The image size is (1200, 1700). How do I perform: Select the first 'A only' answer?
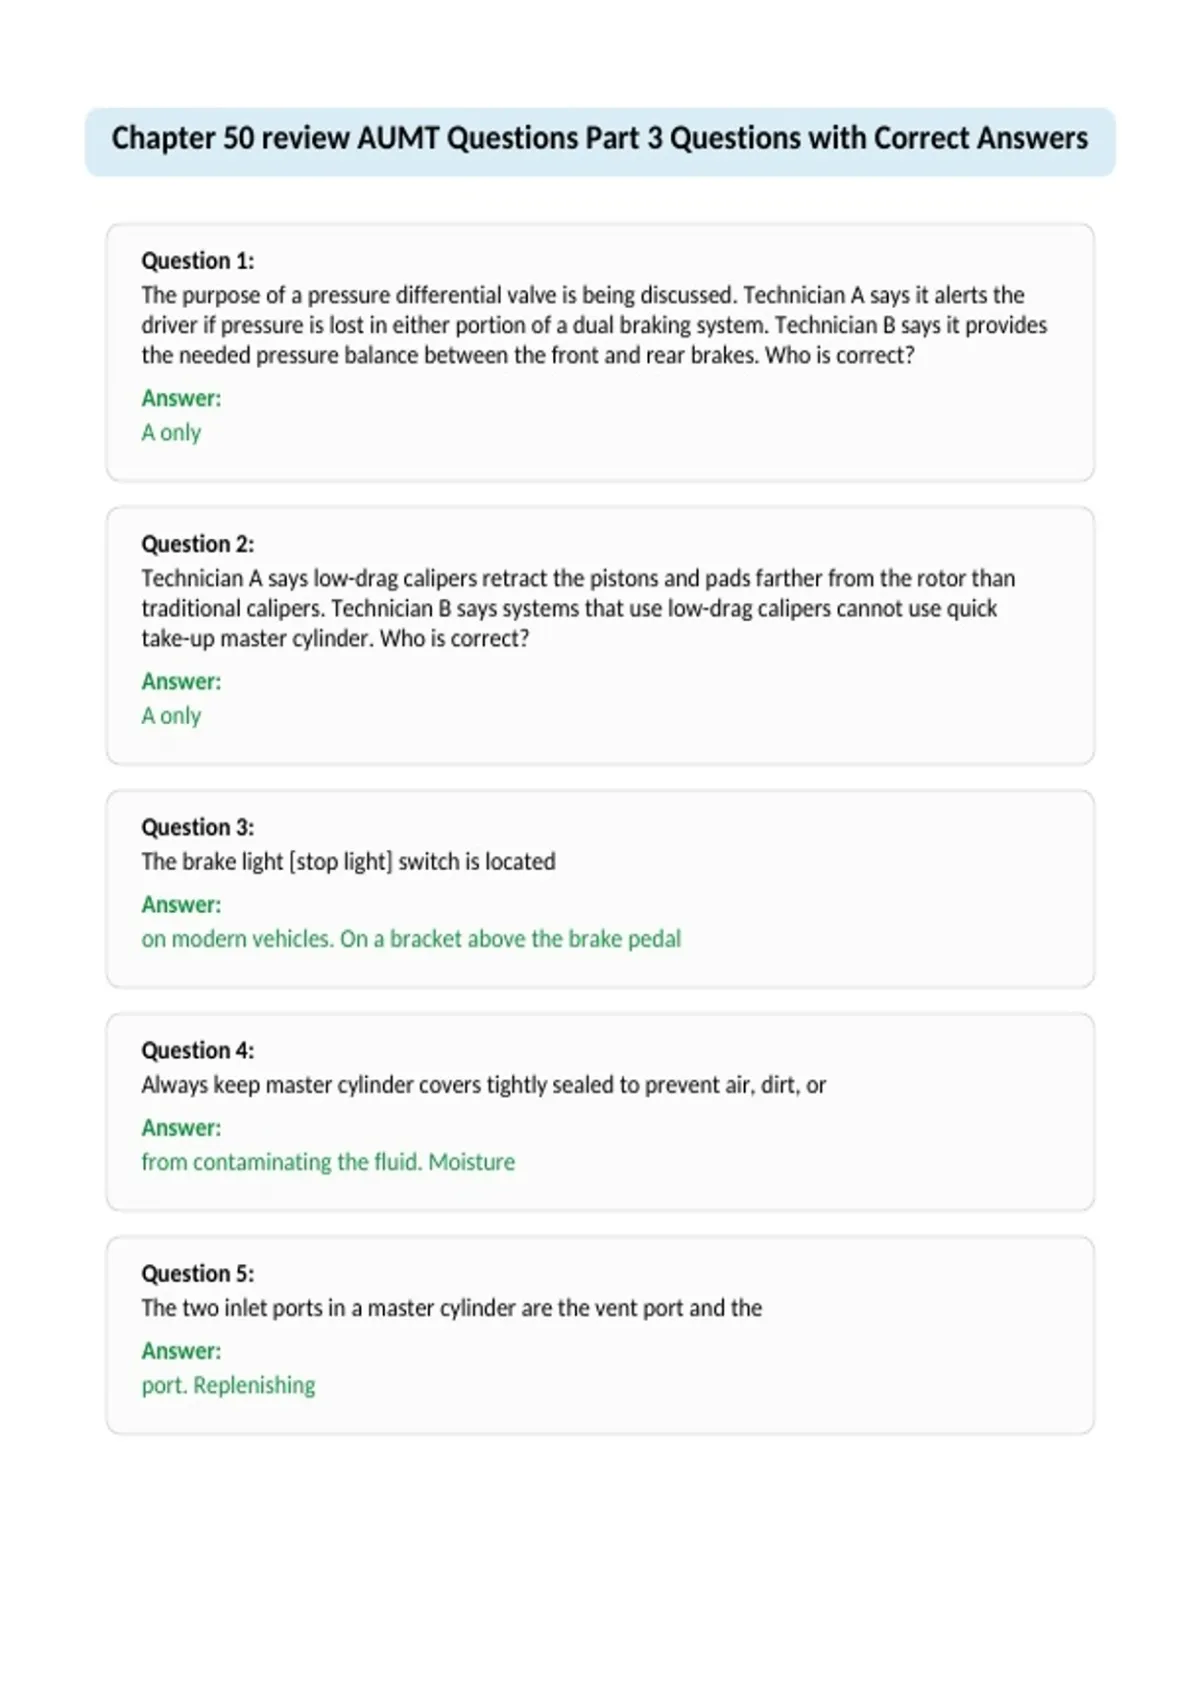click(171, 433)
